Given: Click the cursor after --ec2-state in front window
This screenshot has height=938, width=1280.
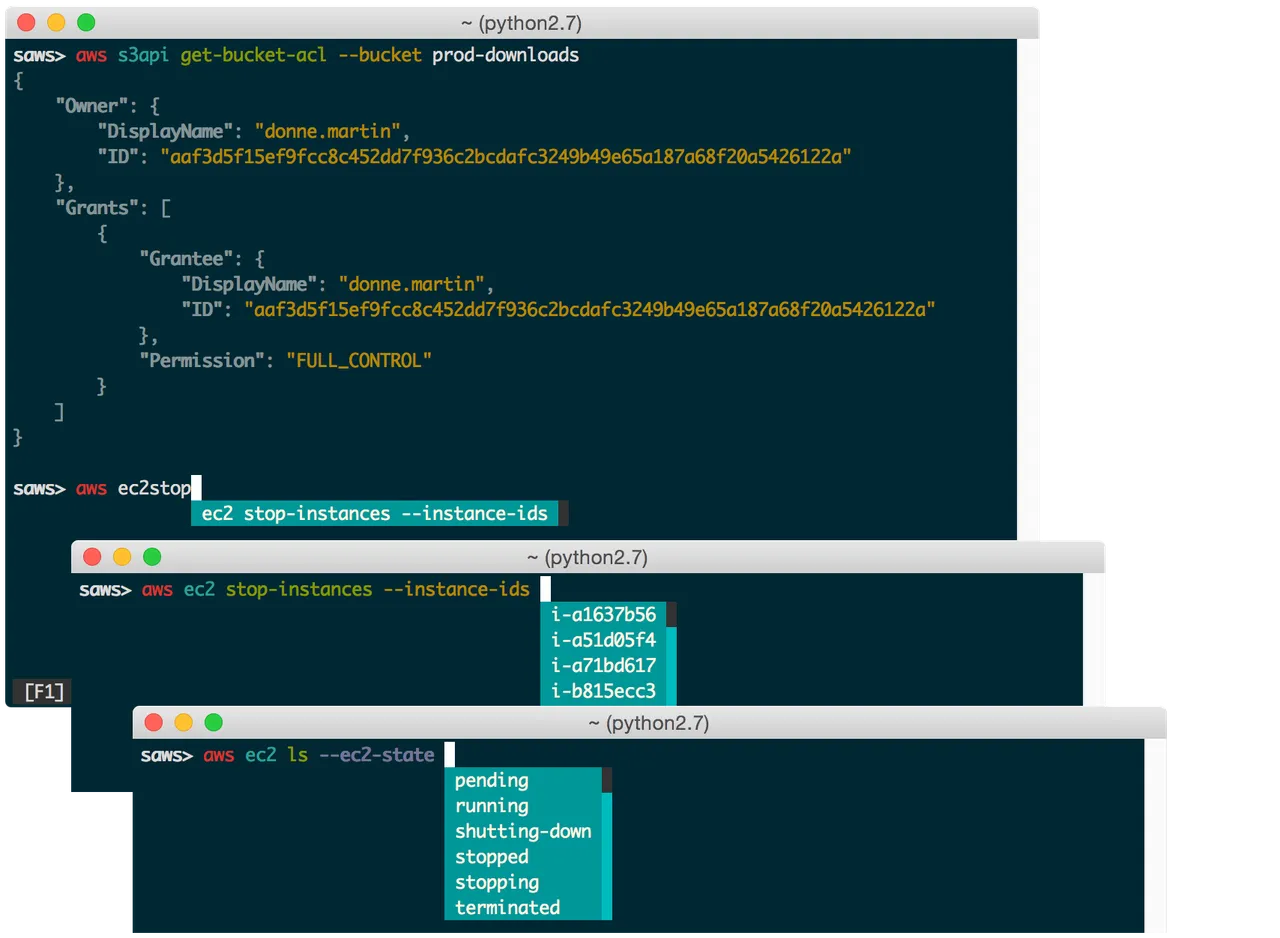Looking at the screenshot, I should (x=450, y=755).
